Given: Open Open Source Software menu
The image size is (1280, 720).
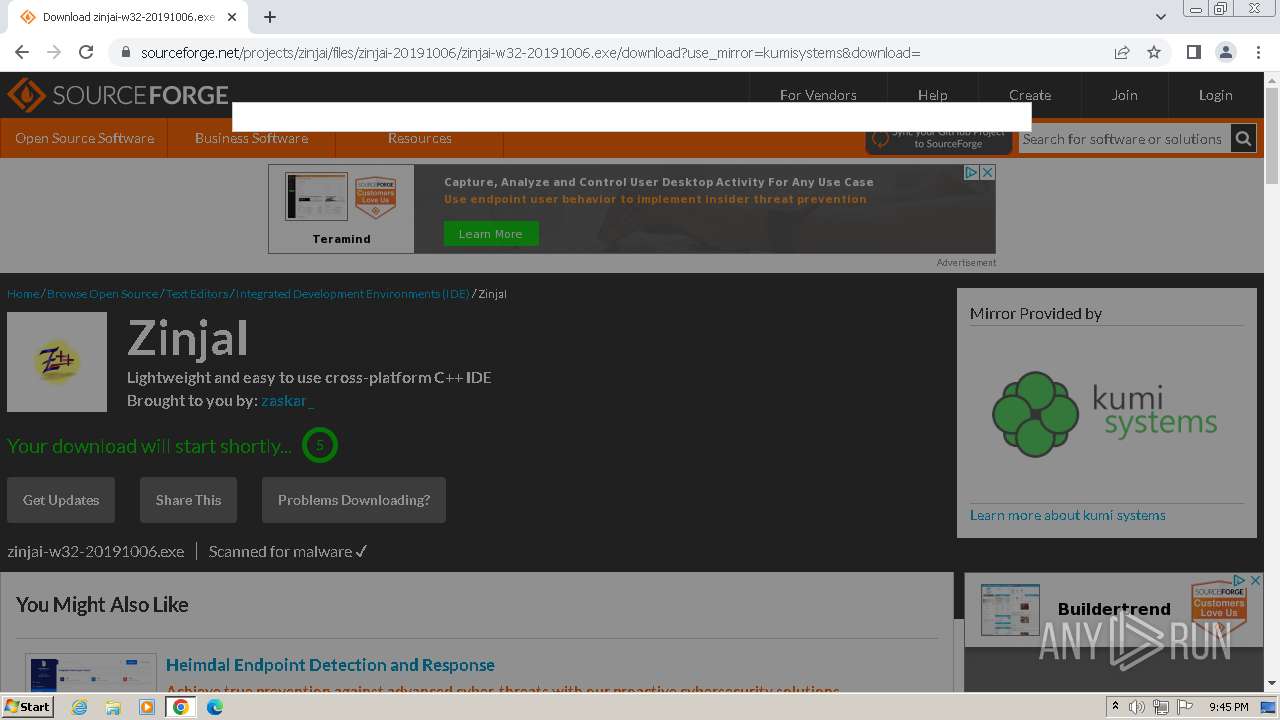Looking at the screenshot, I should pos(84,138).
